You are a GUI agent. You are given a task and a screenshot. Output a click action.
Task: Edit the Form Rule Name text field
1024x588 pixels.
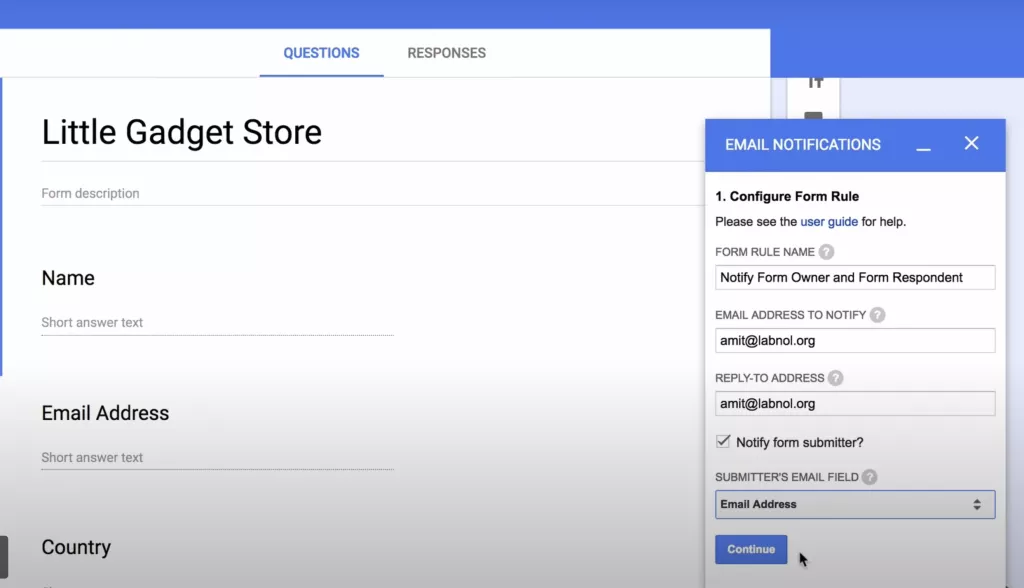854,277
